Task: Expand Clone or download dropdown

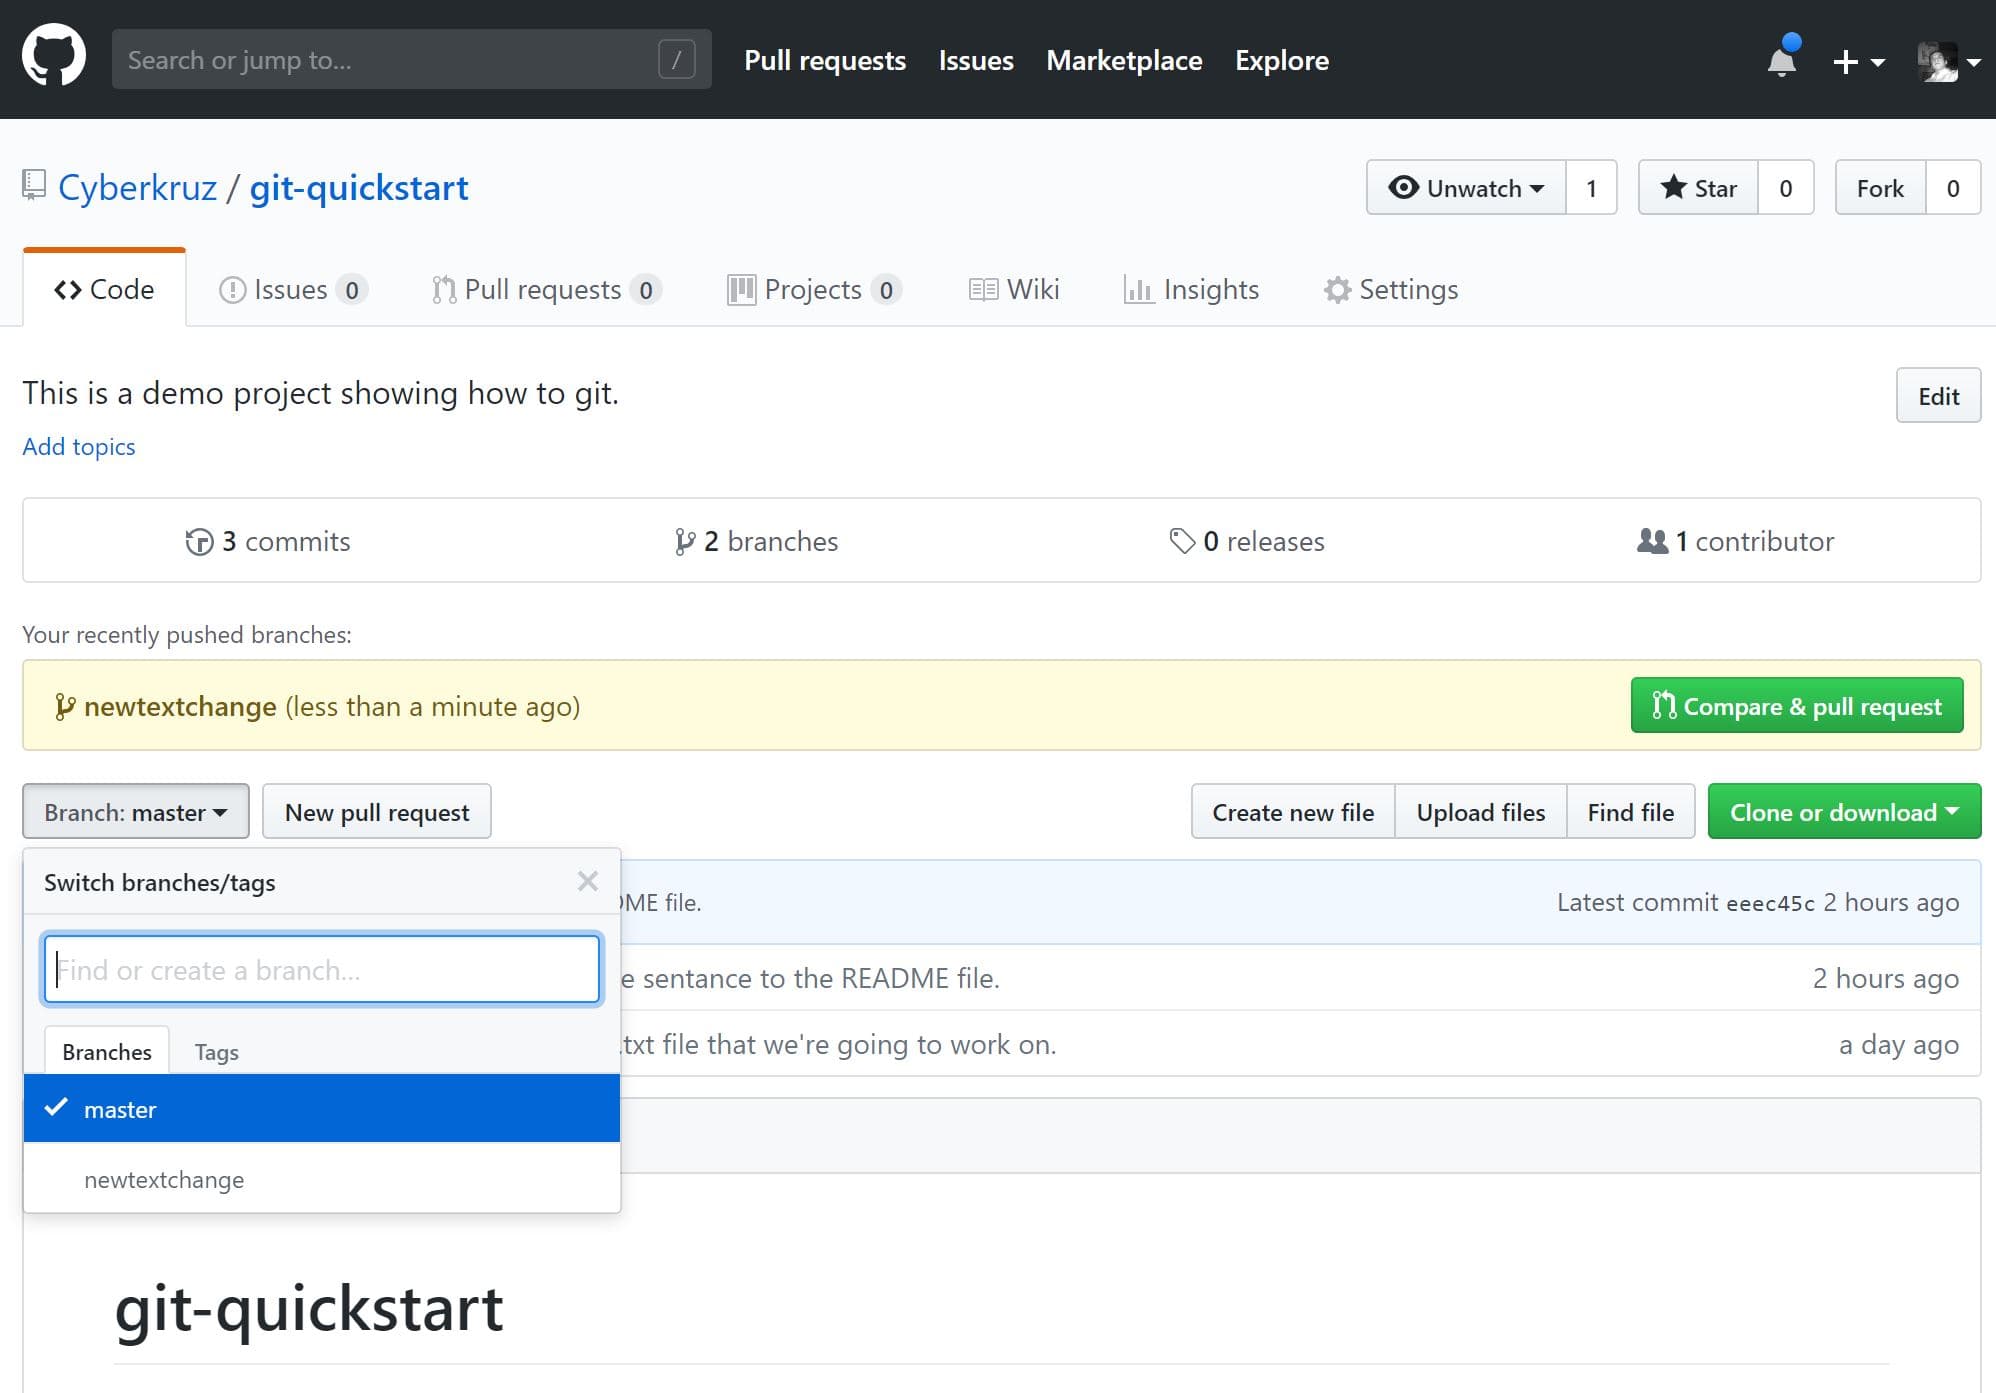Action: (1844, 812)
